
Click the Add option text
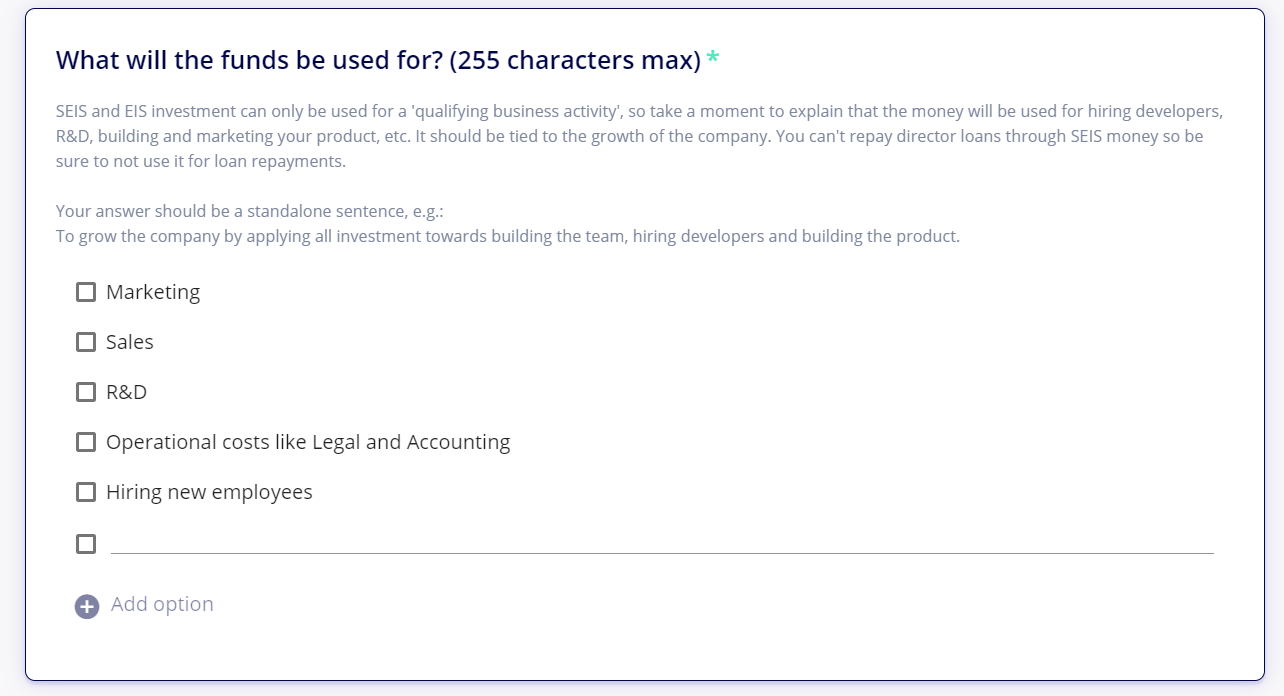tap(162, 604)
